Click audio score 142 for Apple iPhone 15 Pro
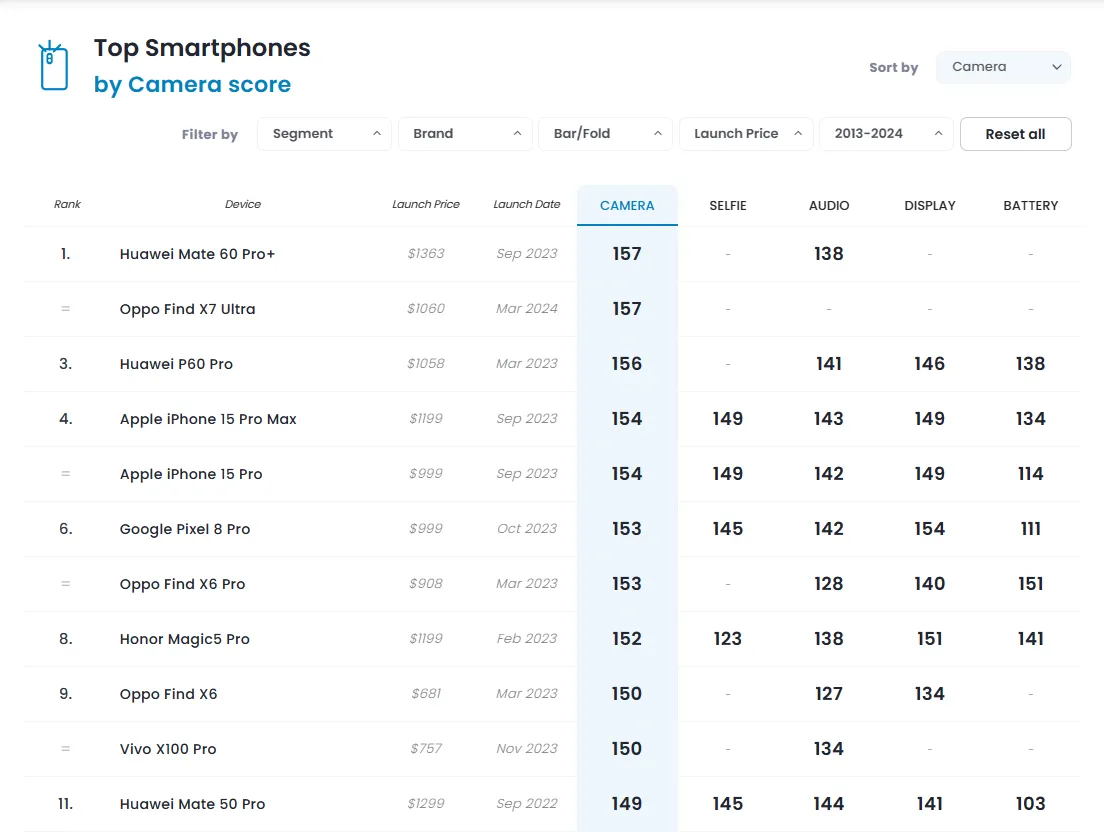This screenshot has width=1104, height=832. pos(829,474)
